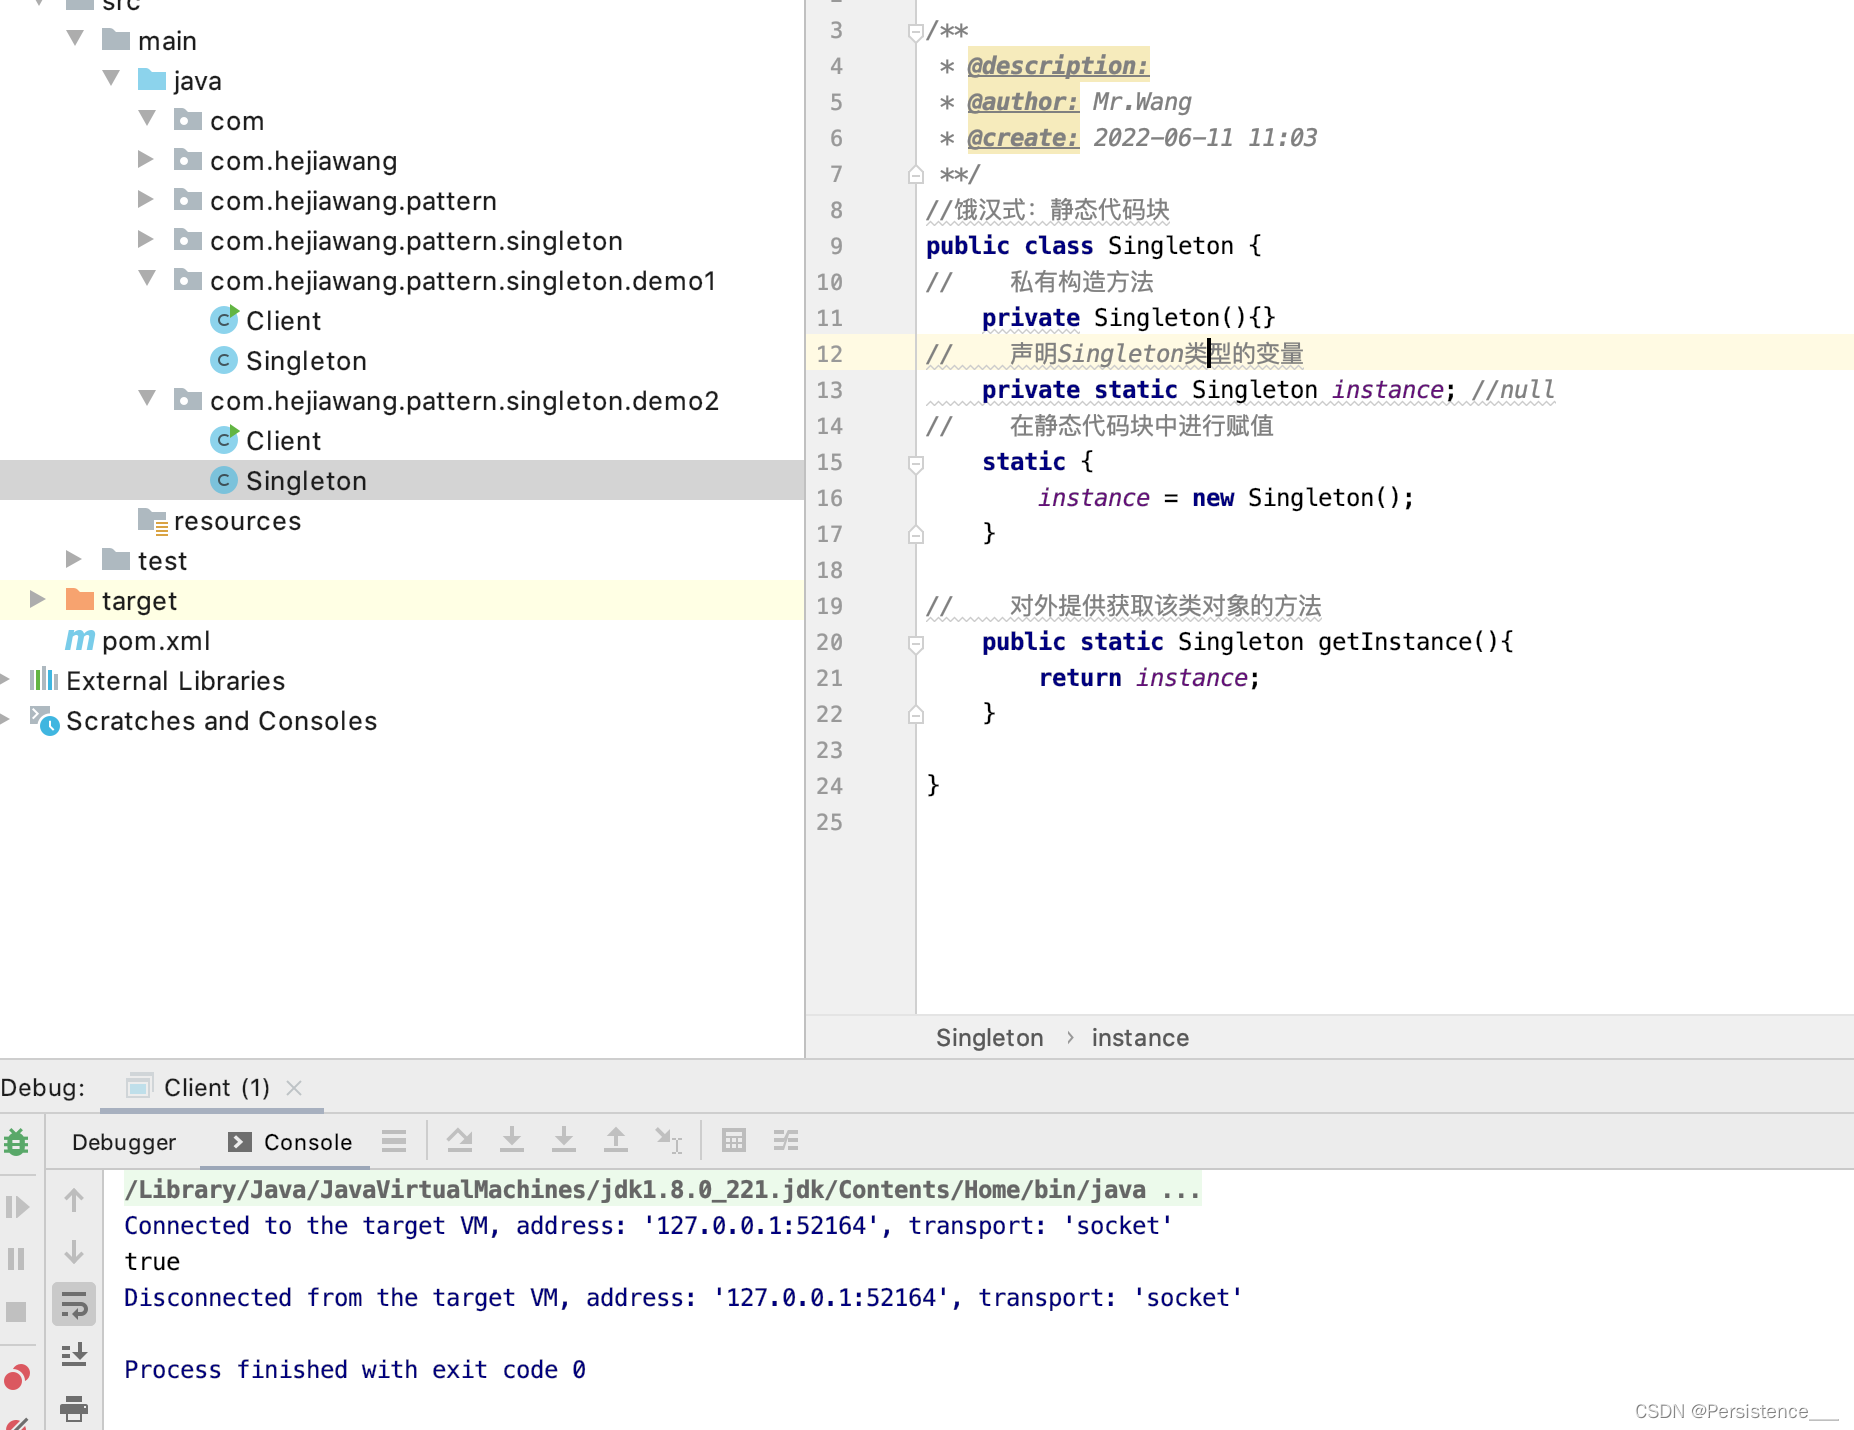Click the Stop debug icon
The width and height of the screenshot is (1854, 1430).
coord(16,1311)
